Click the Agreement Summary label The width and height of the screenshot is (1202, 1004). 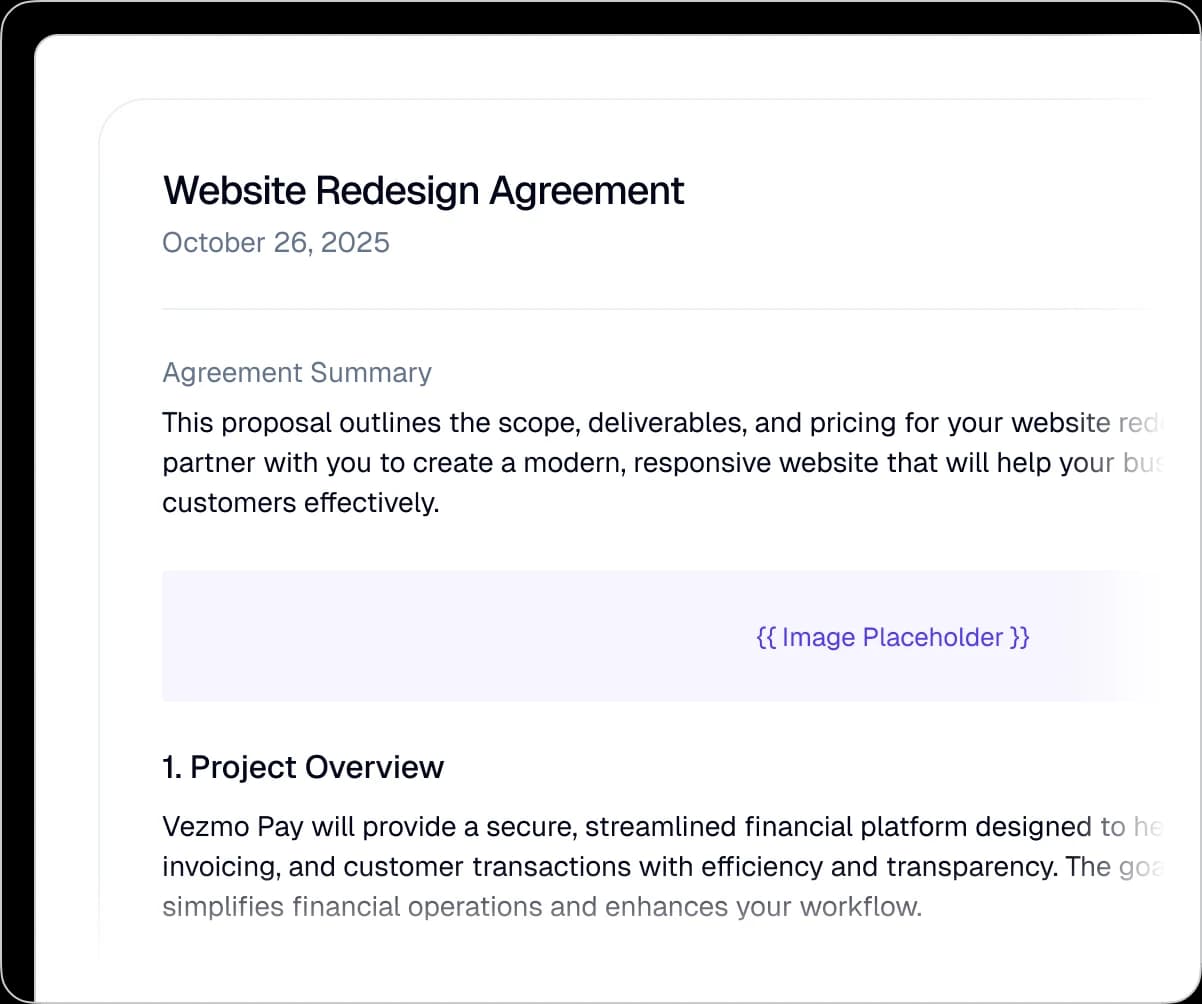(297, 372)
